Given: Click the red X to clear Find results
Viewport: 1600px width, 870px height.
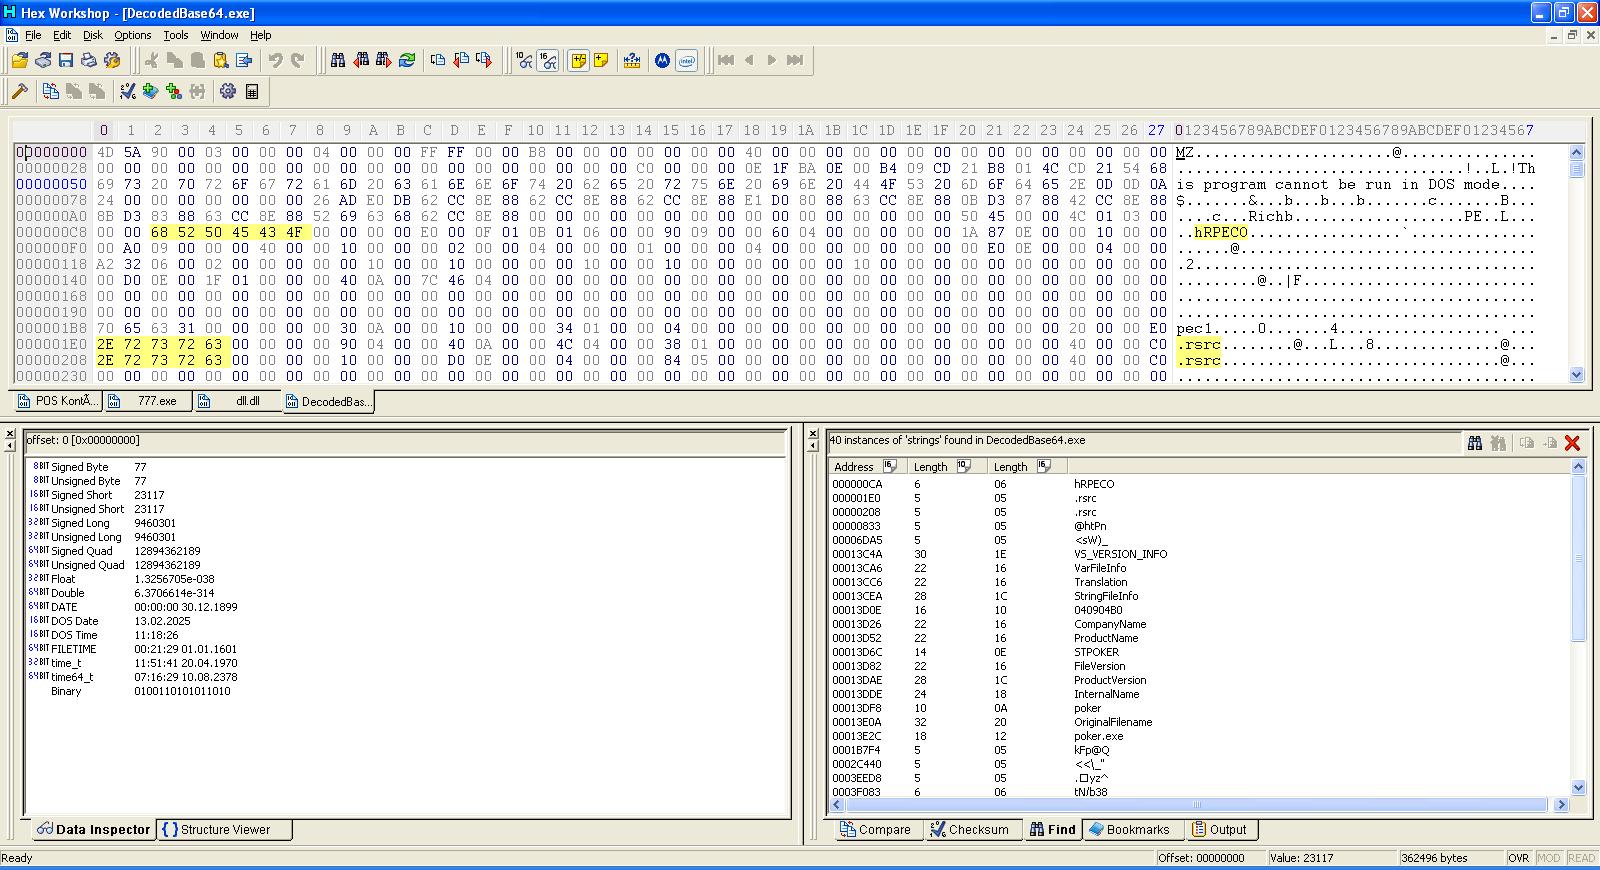Looking at the screenshot, I should 1572,443.
